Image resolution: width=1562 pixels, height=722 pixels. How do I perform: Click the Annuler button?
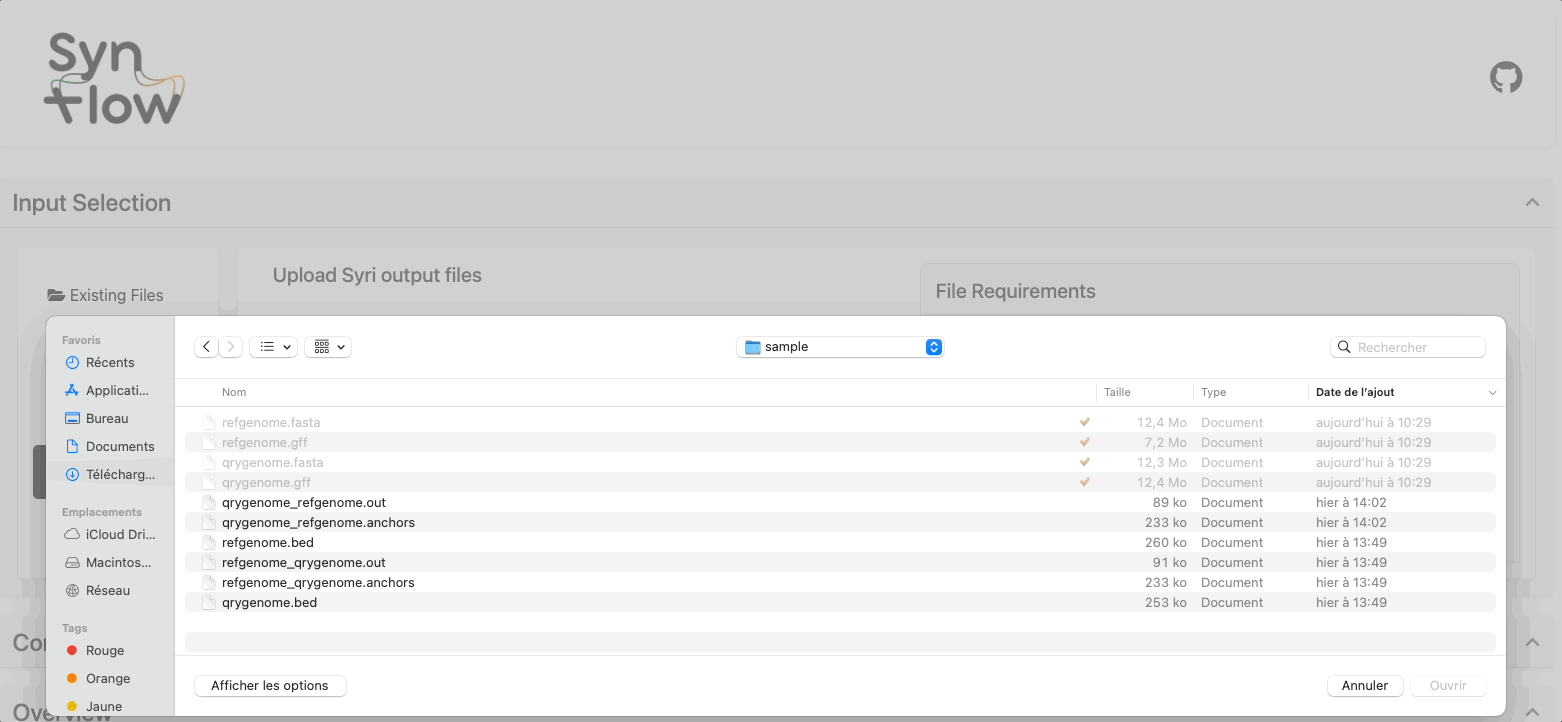1365,685
